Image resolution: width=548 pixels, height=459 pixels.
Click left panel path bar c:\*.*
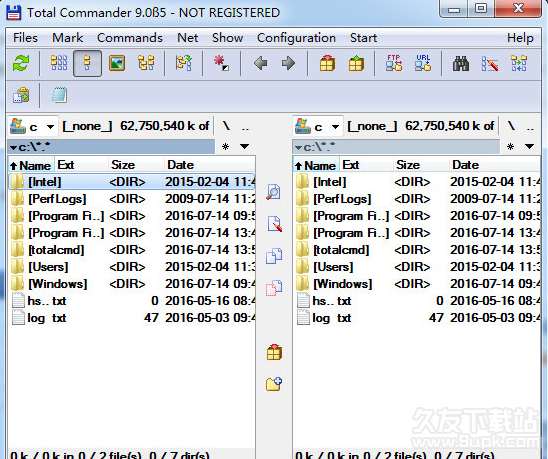pyautogui.click(x=111, y=147)
